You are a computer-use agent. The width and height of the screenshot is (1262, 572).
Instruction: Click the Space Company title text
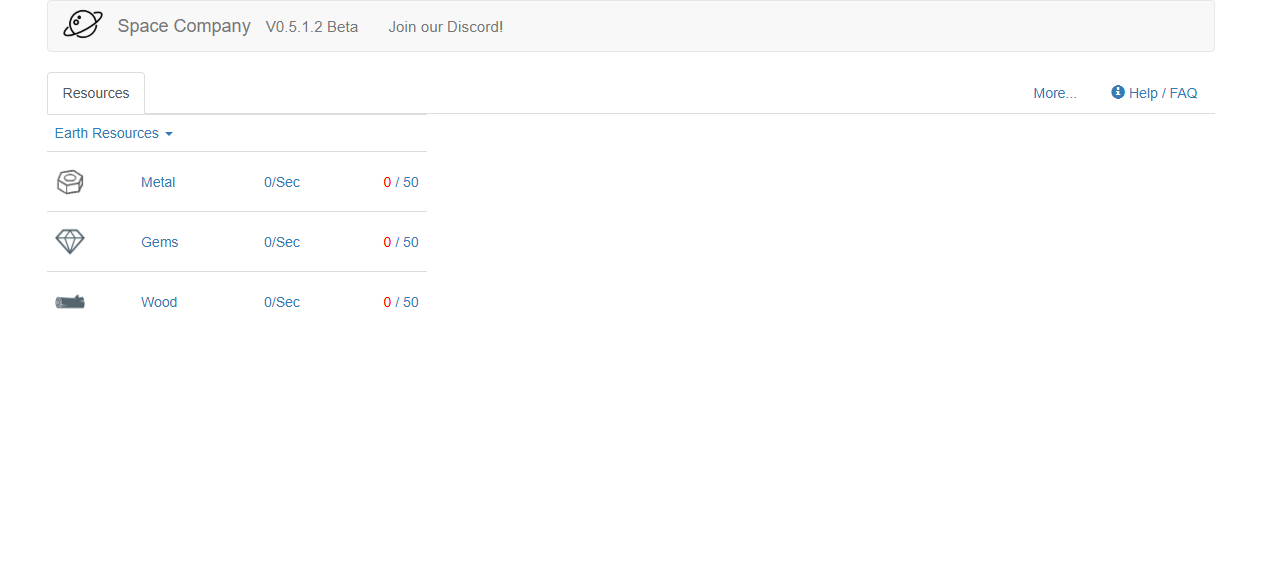point(184,26)
